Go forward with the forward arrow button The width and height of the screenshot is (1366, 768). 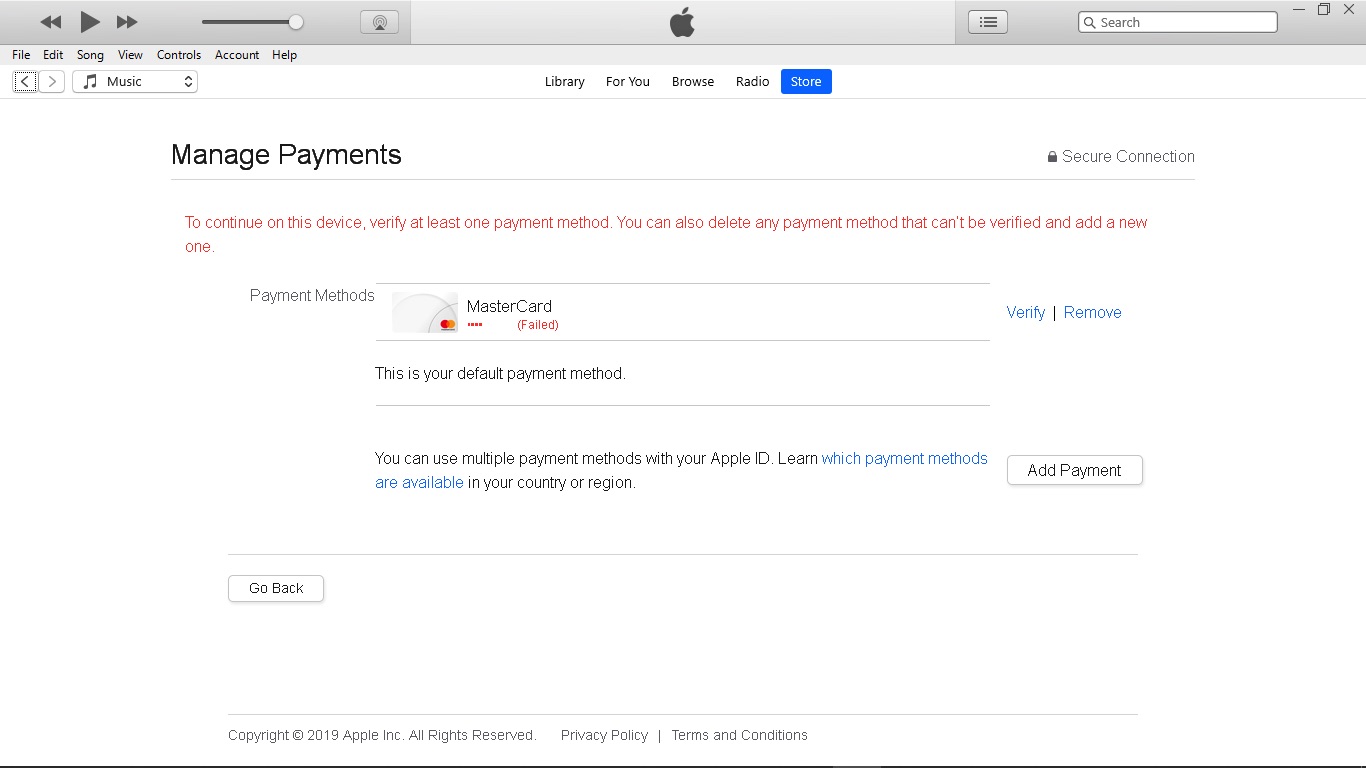tap(52, 82)
